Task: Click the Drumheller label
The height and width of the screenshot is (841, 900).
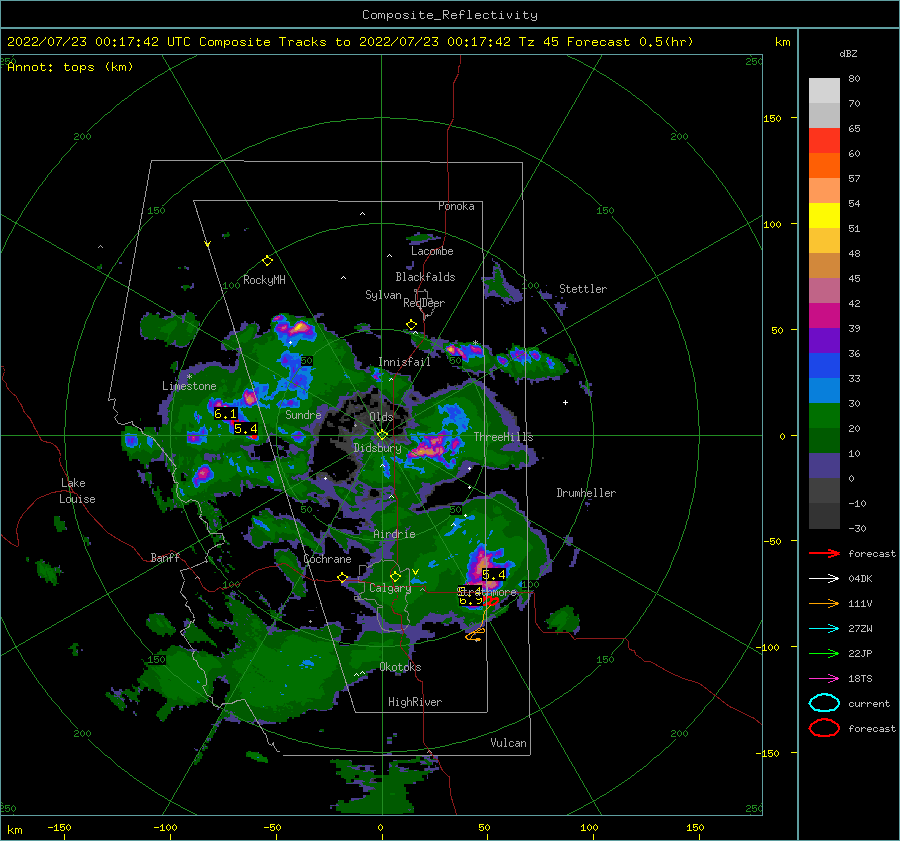Action: (x=586, y=493)
